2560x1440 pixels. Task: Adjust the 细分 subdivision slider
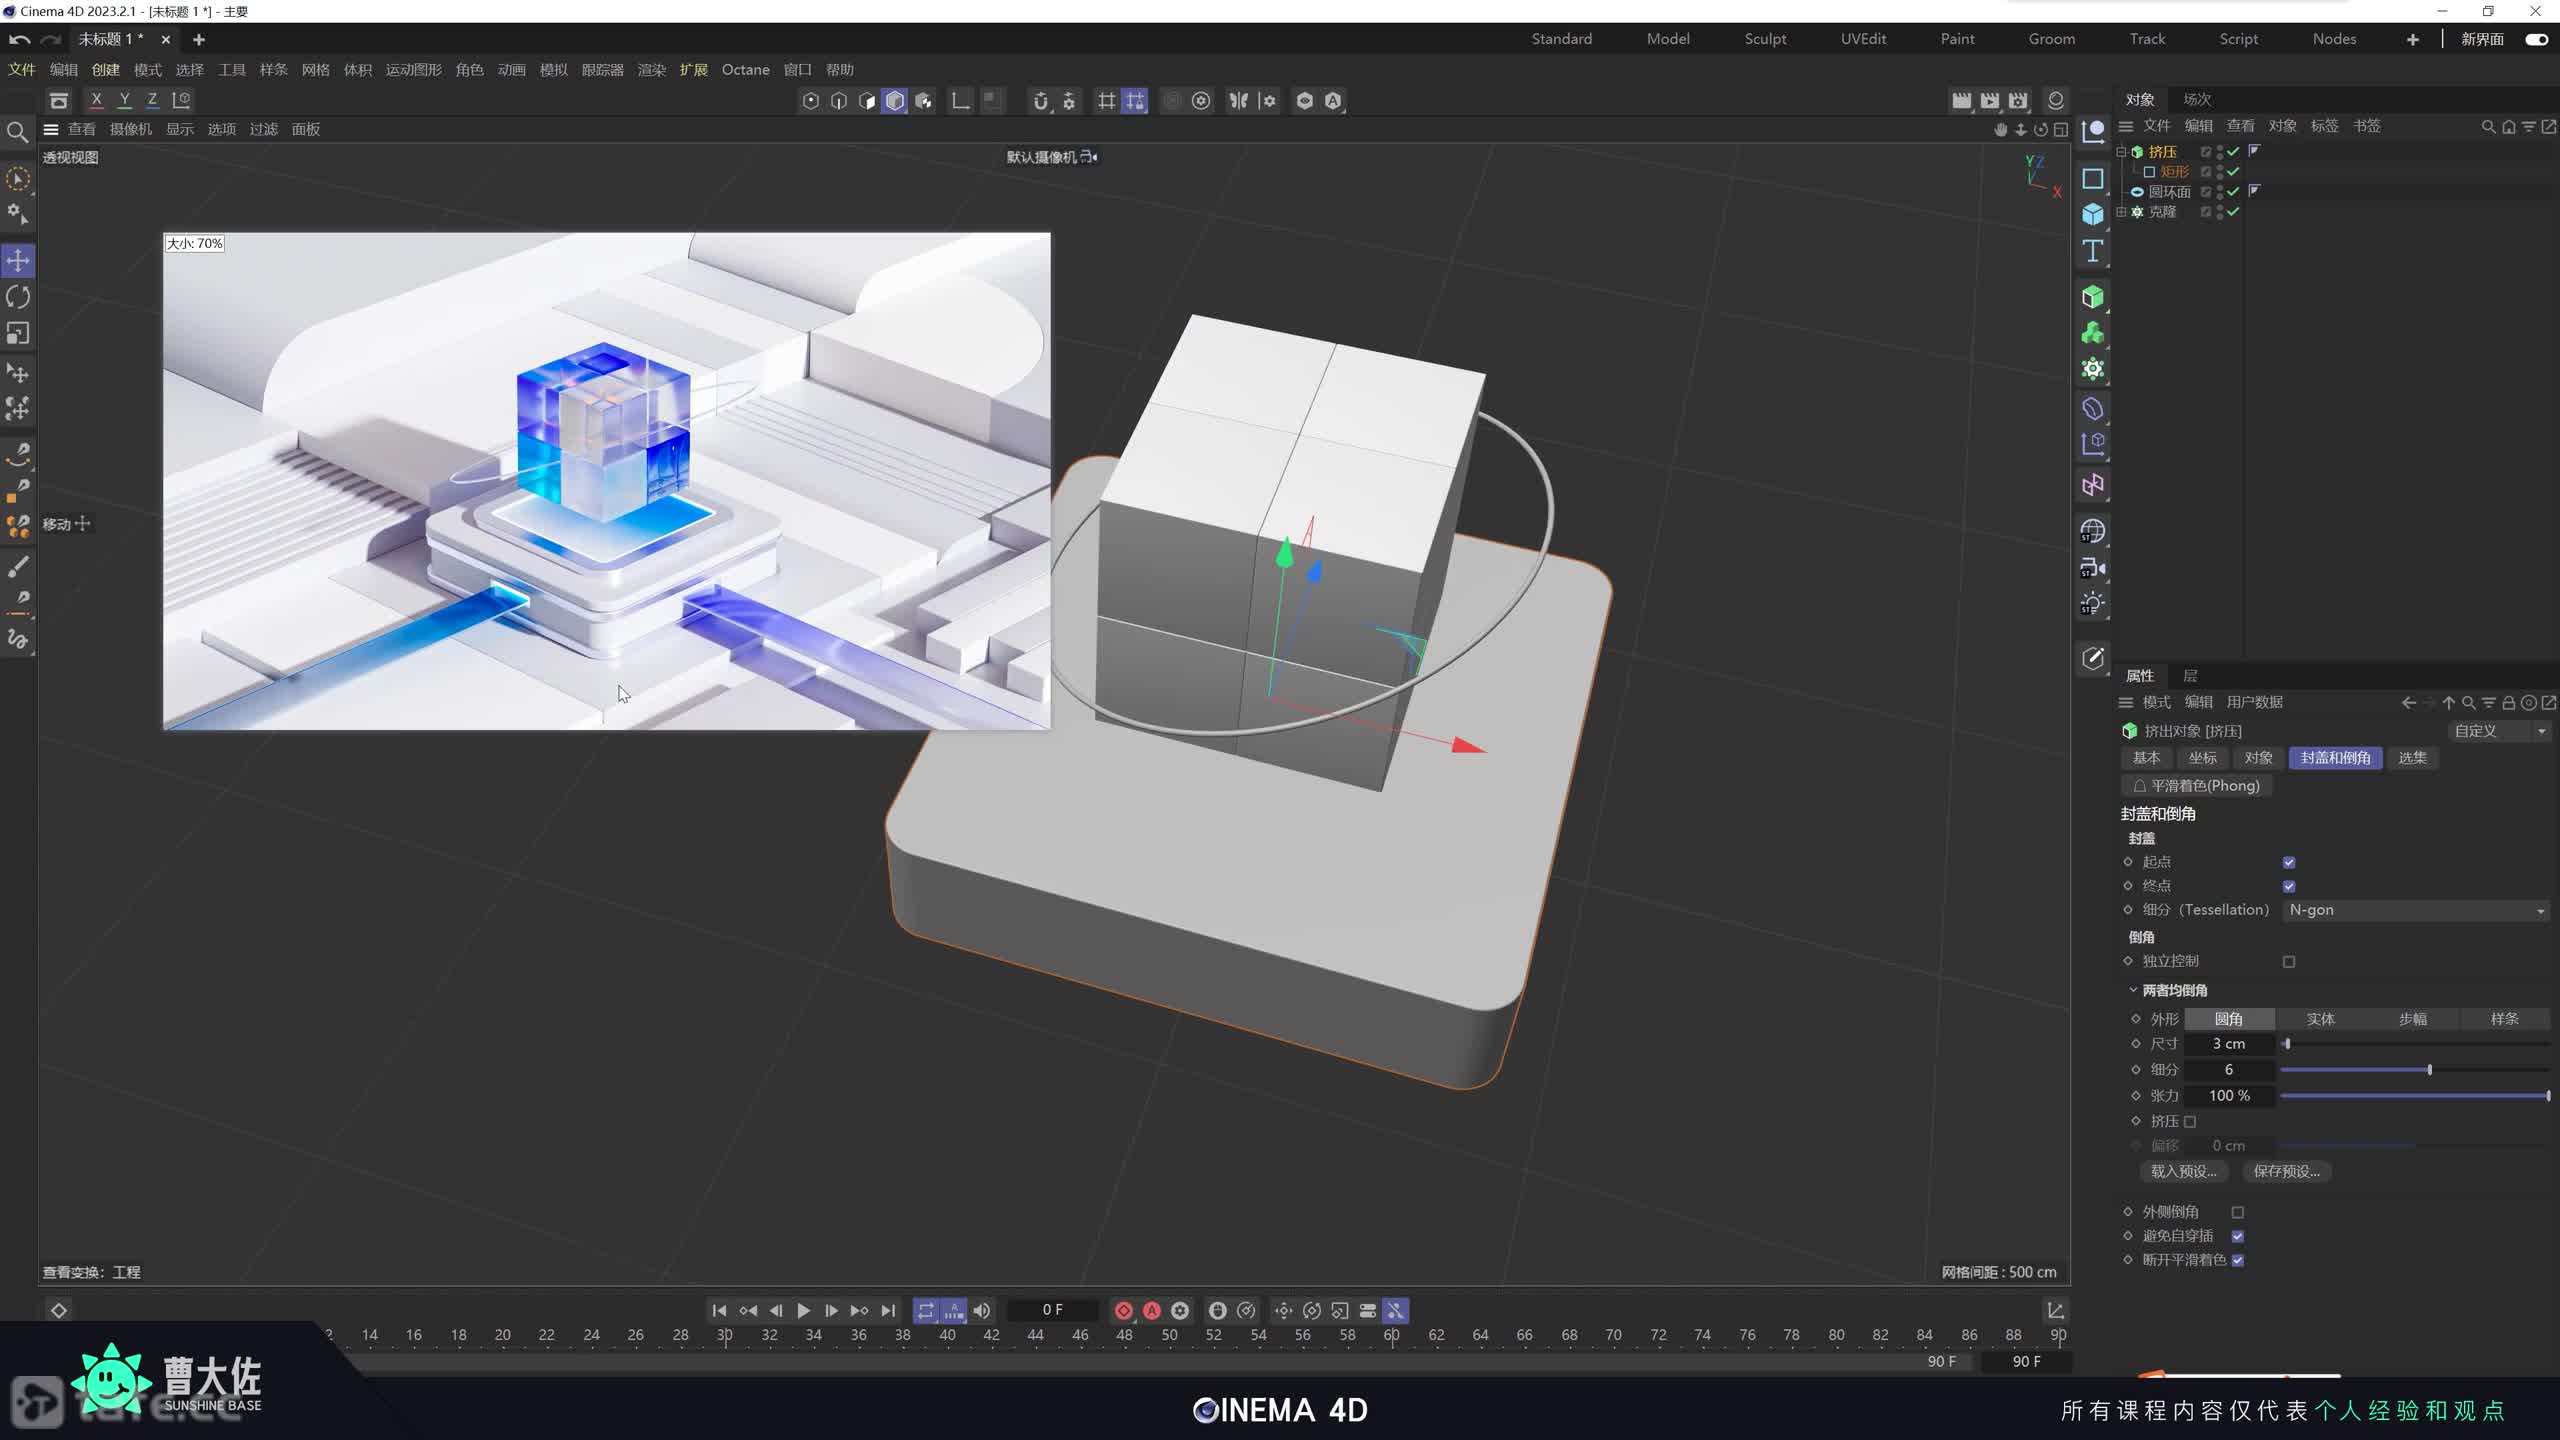pyautogui.click(x=2429, y=1070)
